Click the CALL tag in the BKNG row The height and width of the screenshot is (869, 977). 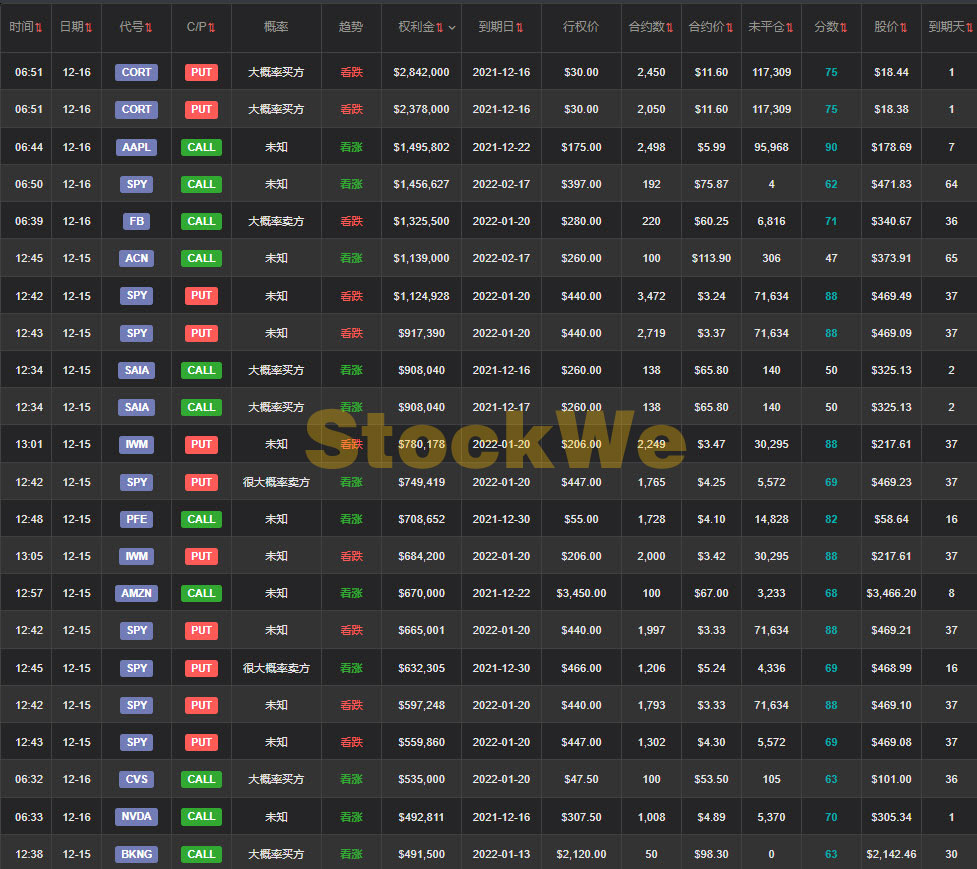pos(201,854)
